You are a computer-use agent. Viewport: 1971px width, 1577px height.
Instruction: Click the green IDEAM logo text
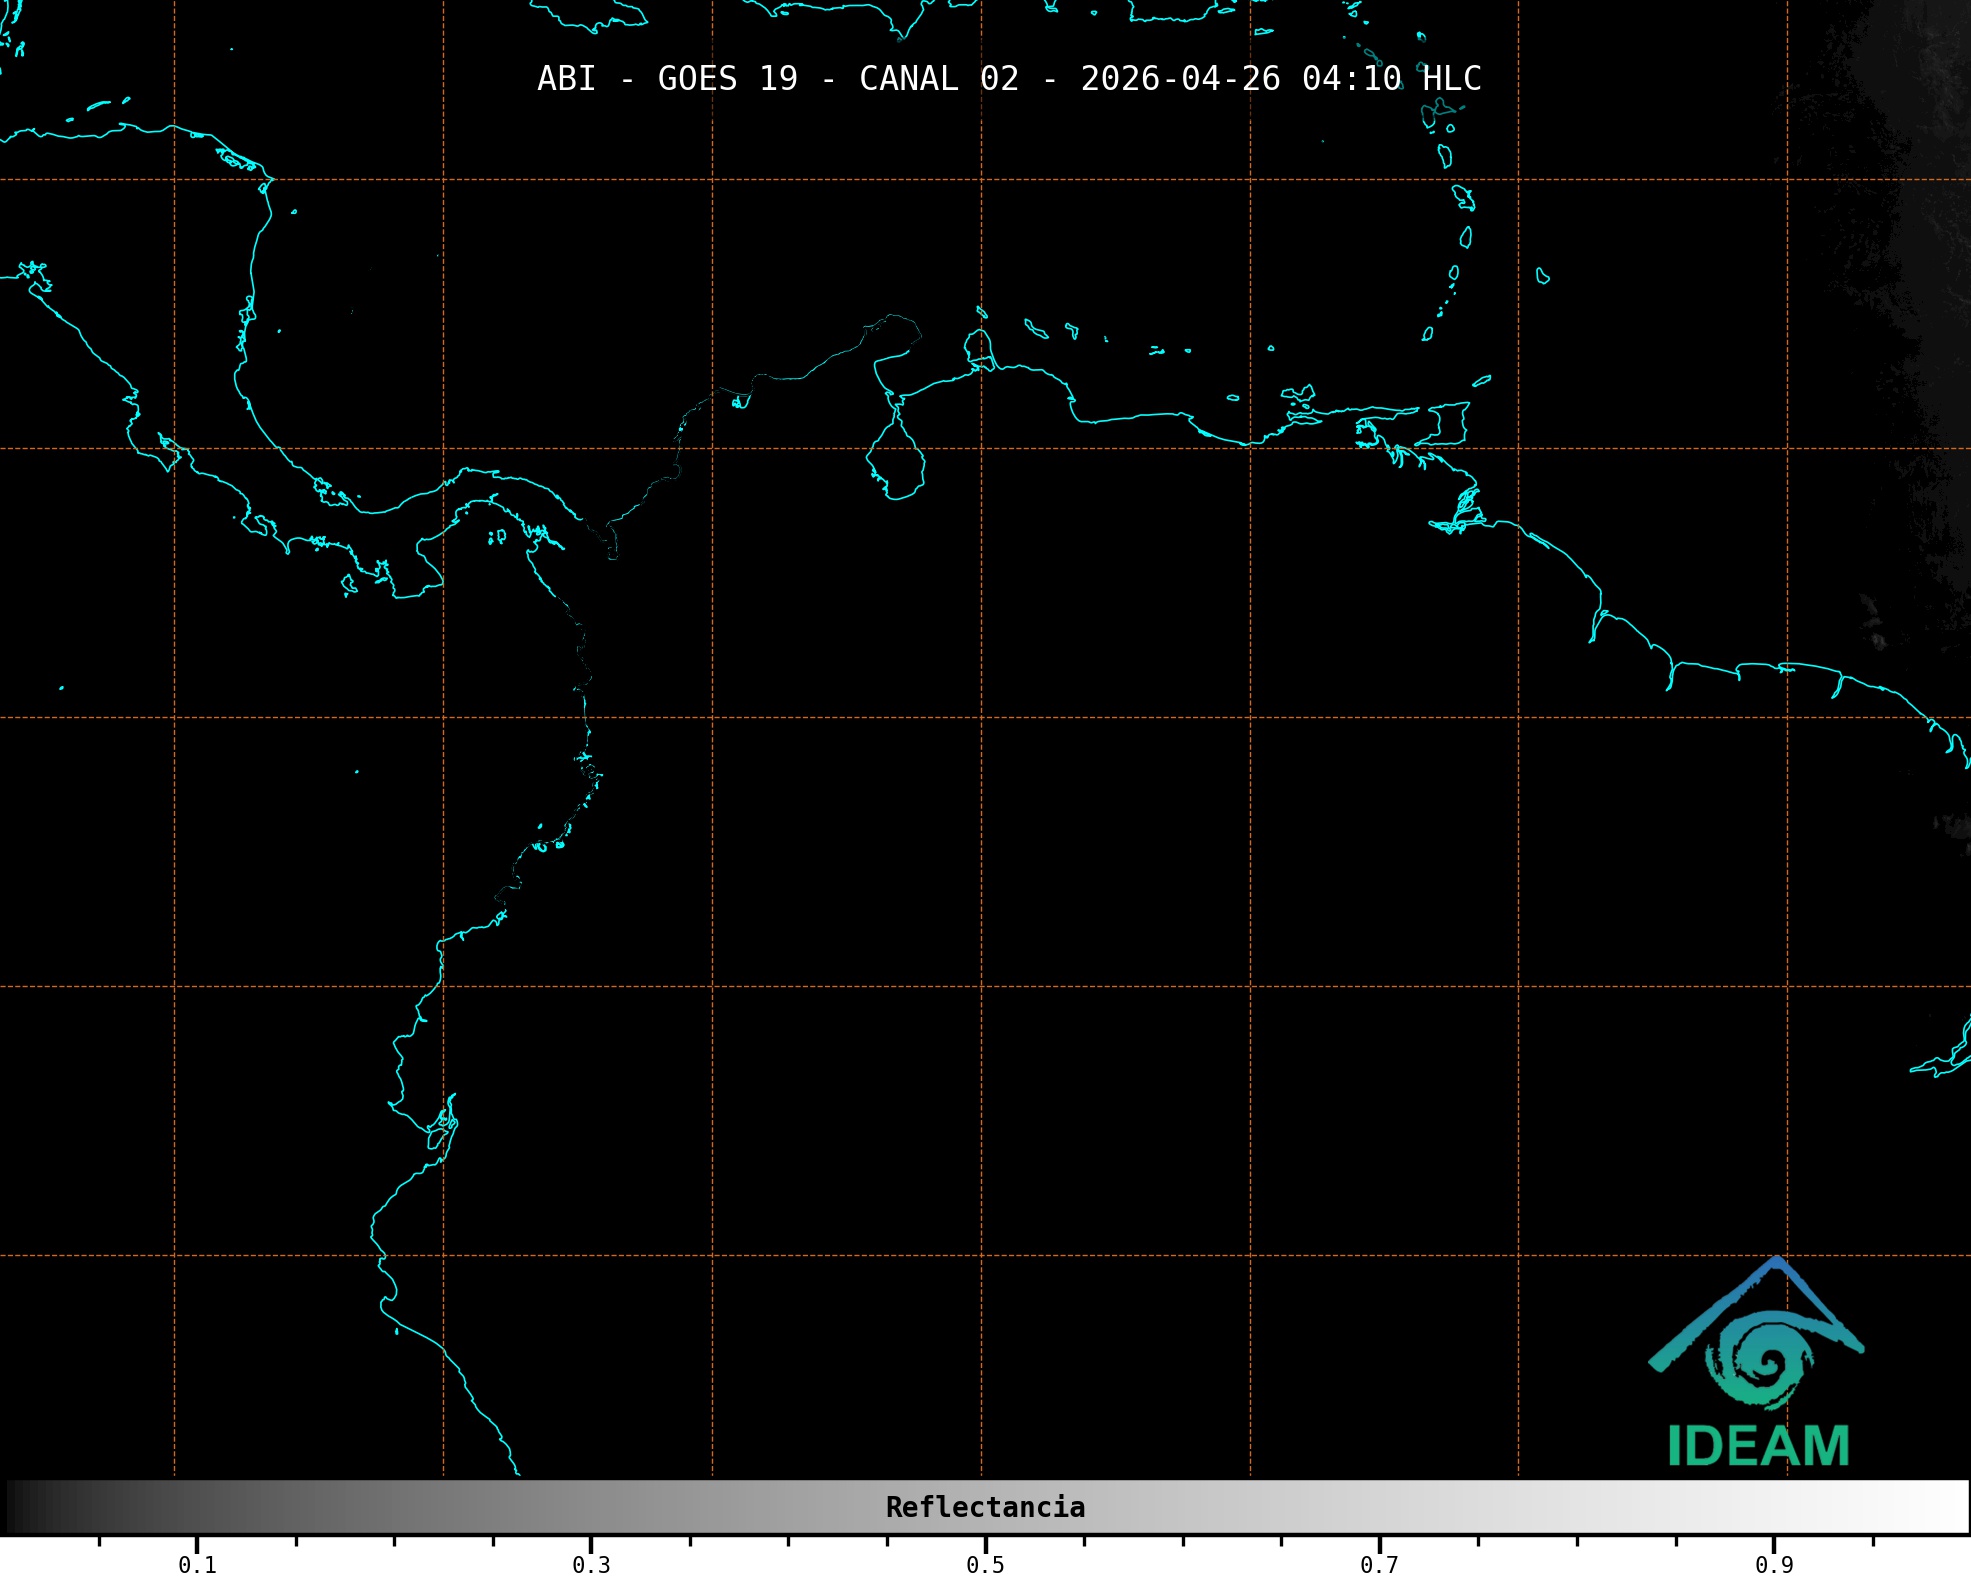point(1758,1446)
